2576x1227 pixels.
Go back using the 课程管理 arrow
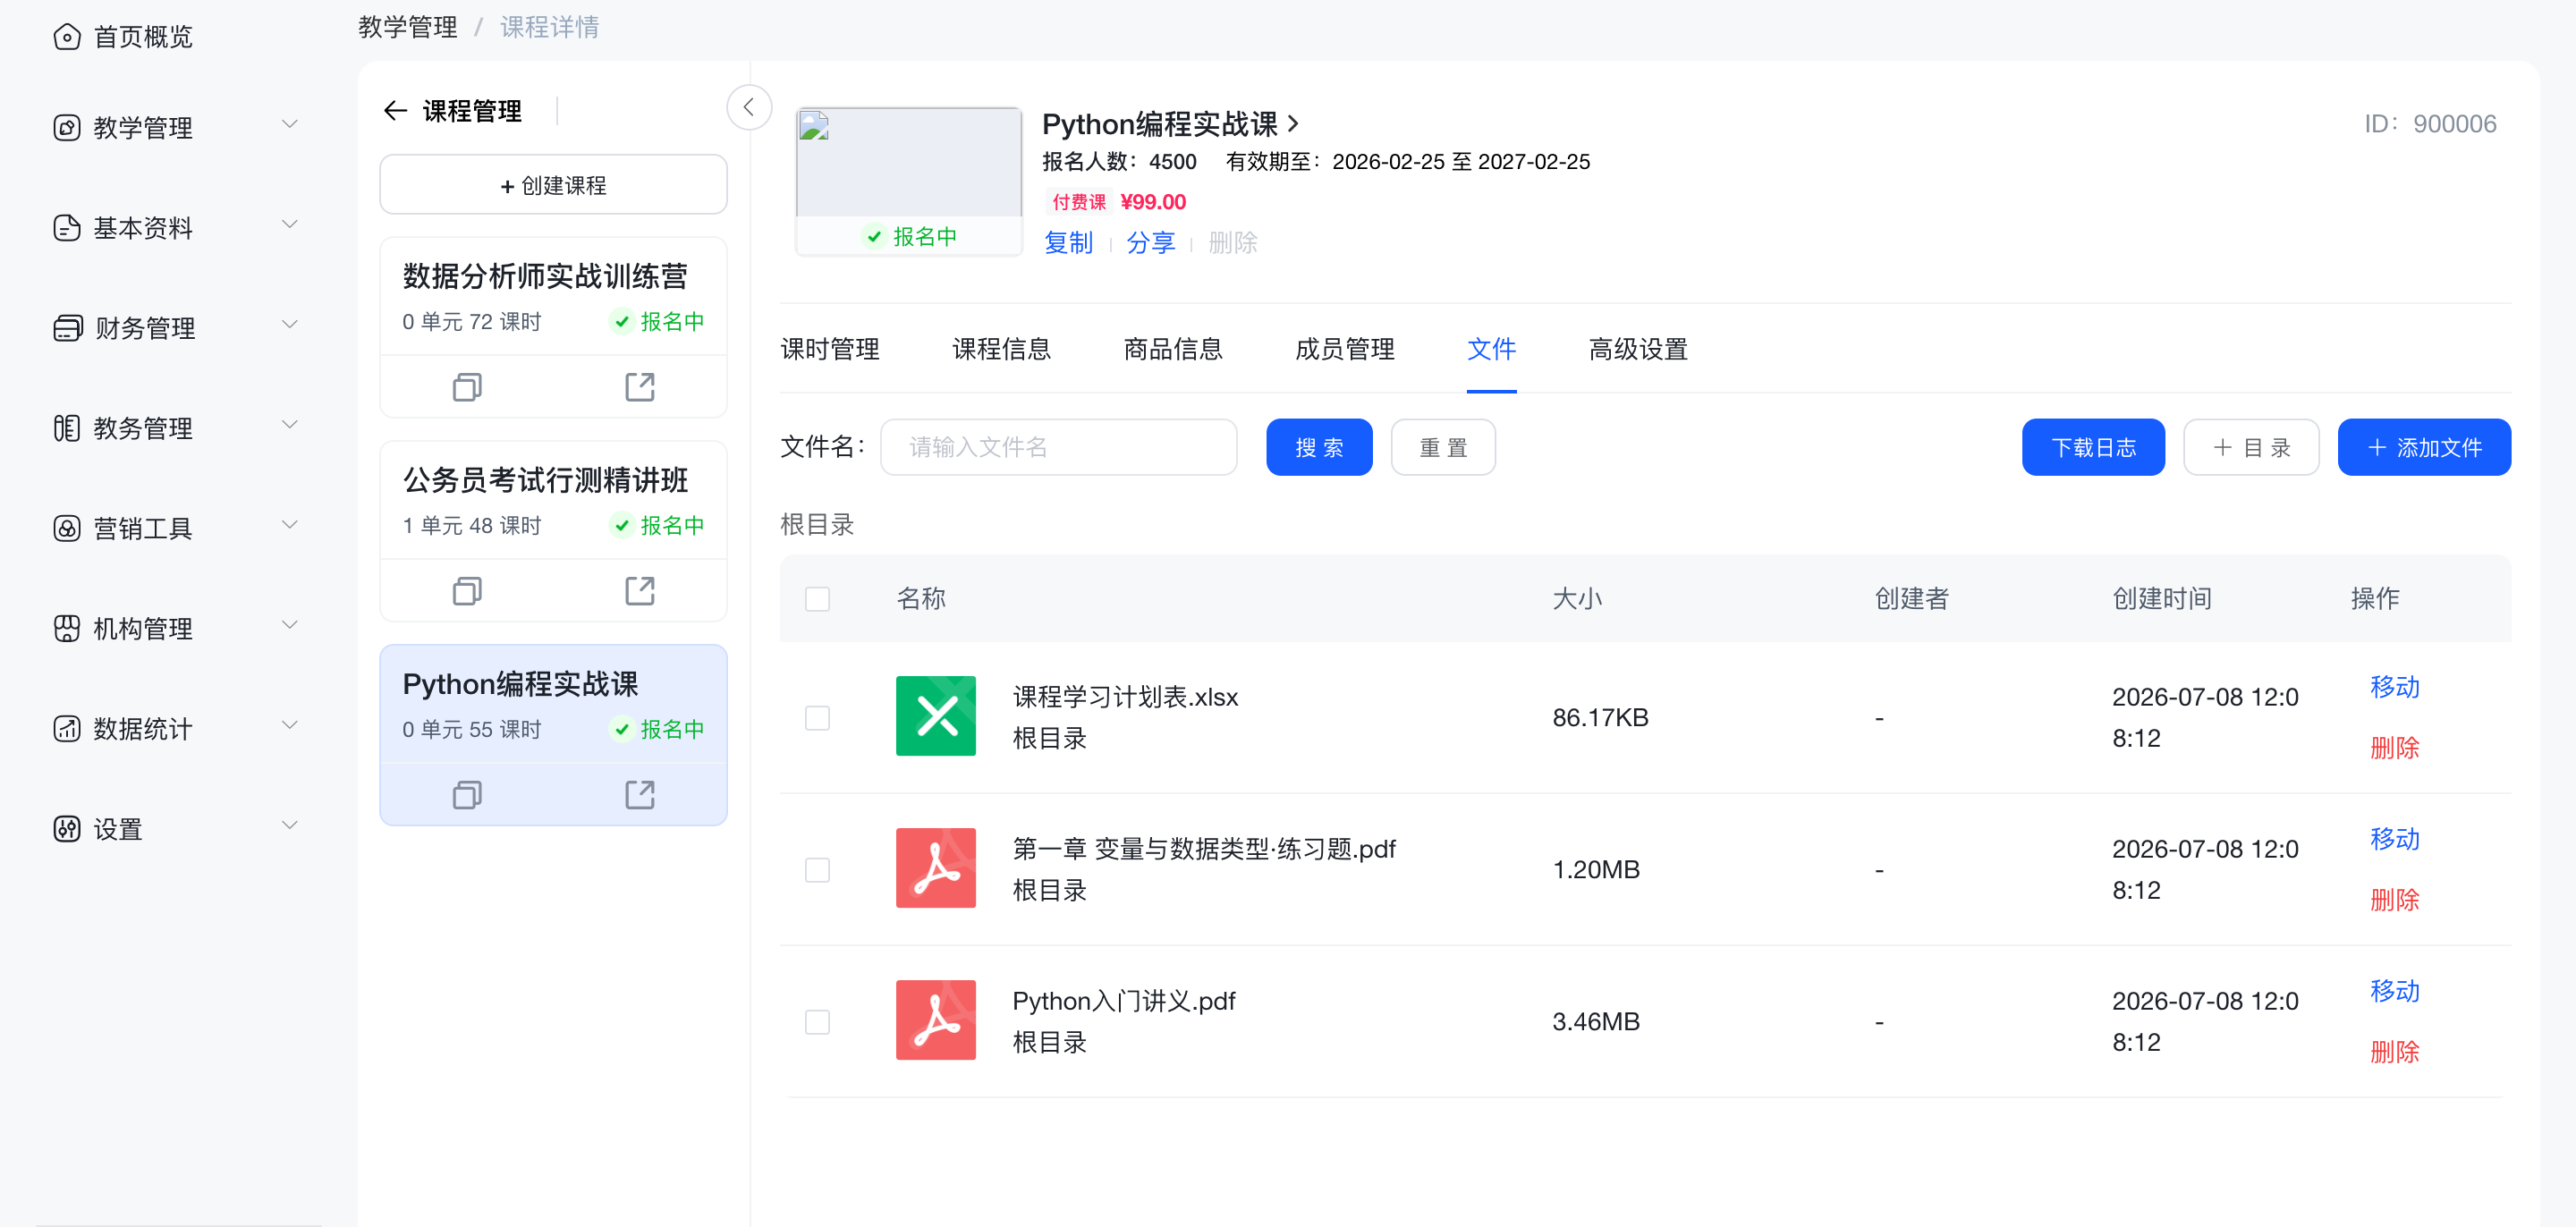tap(395, 111)
